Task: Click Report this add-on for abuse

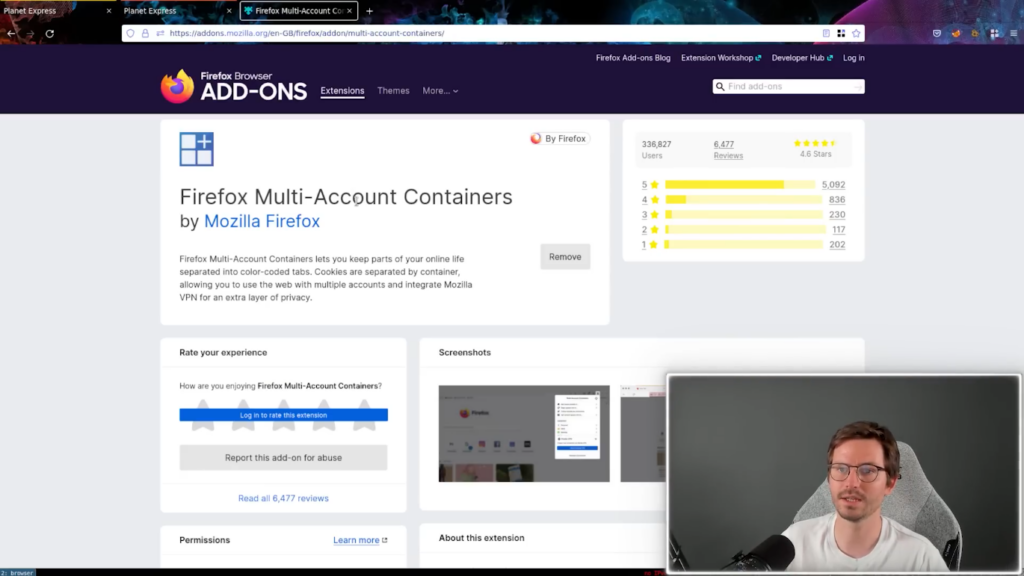Action: coord(283,458)
